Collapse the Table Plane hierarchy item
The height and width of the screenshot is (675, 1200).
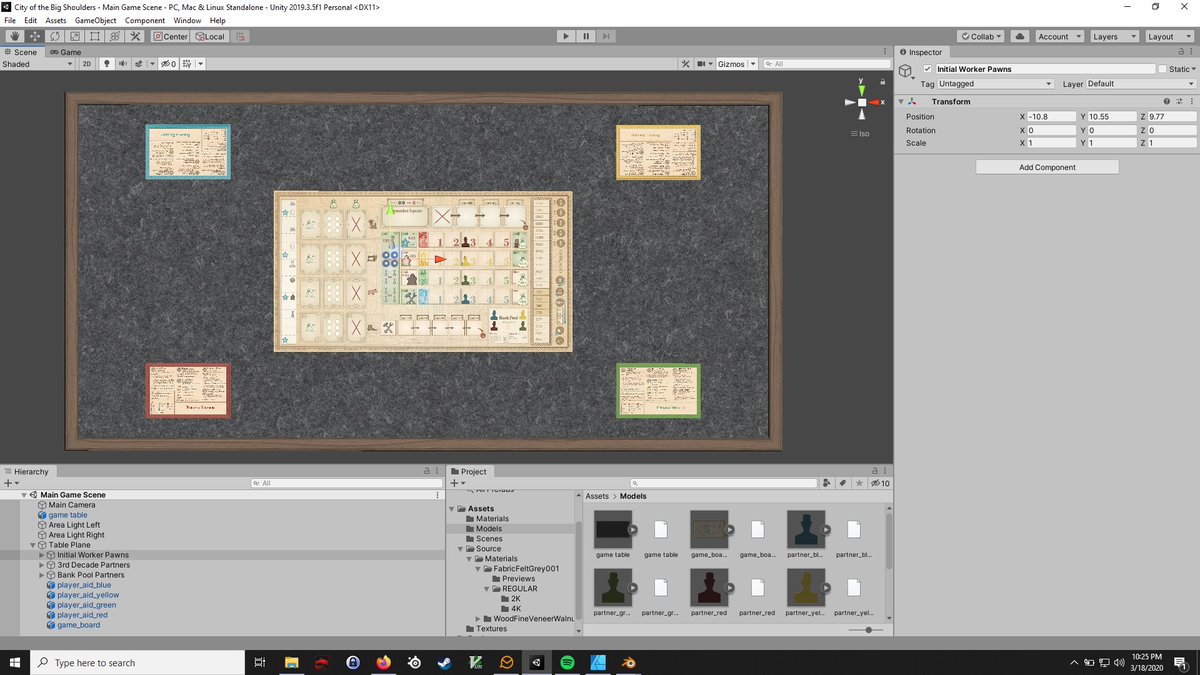tap(33, 545)
